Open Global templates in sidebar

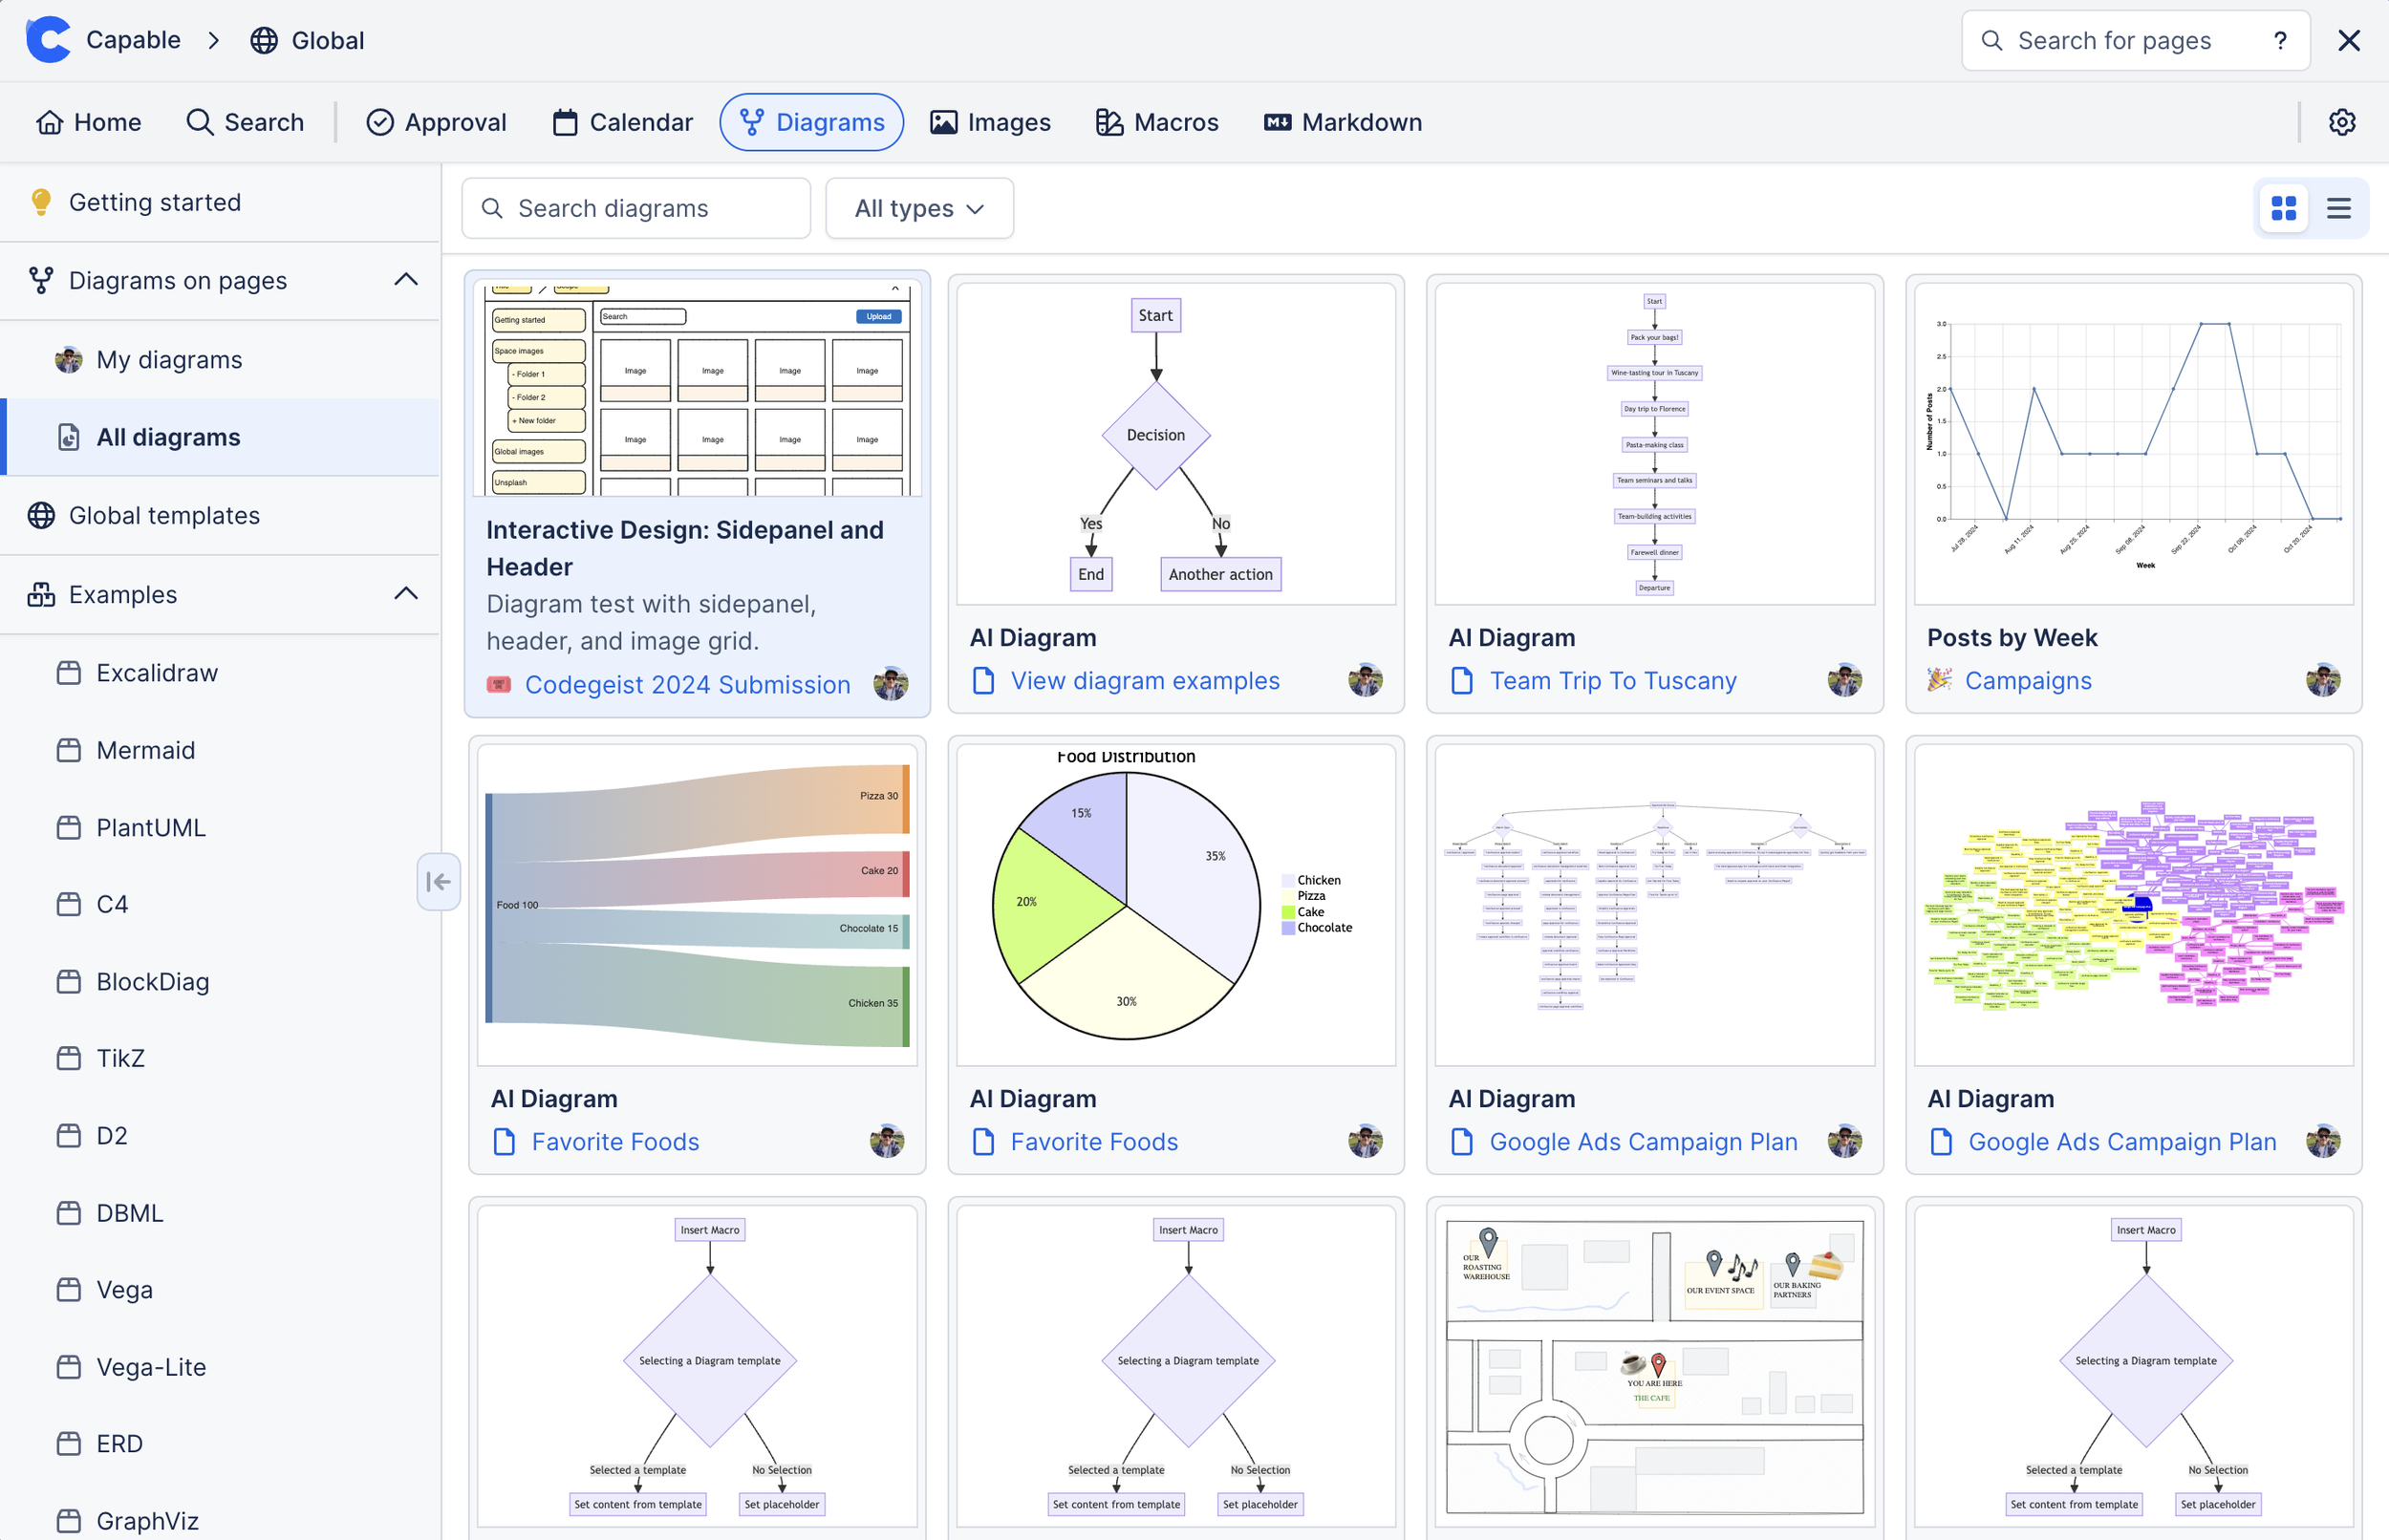point(220,515)
